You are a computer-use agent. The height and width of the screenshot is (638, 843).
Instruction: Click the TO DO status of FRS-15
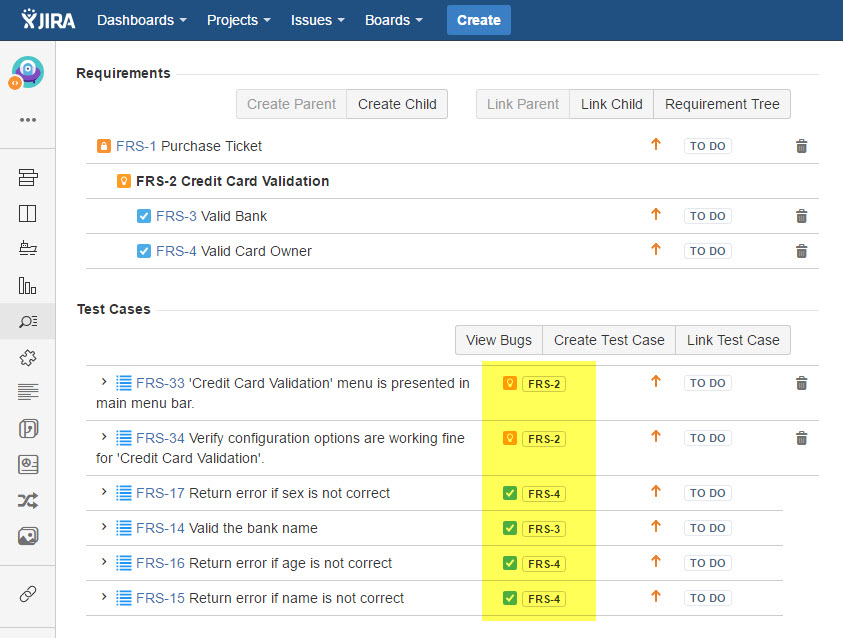point(707,598)
